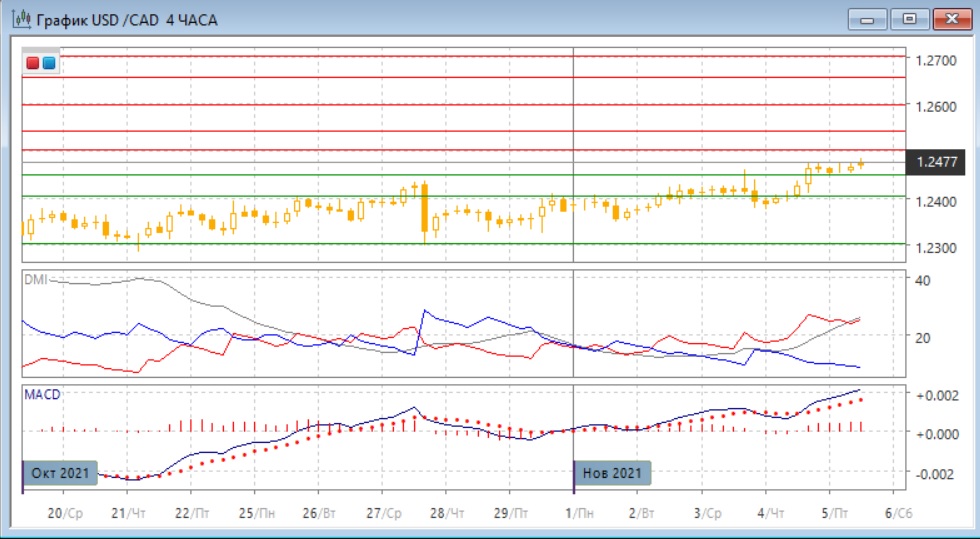Click the 28/Чт date on time axis
Image resolution: width=980 pixels, height=539 pixels.
coord(450,514)
